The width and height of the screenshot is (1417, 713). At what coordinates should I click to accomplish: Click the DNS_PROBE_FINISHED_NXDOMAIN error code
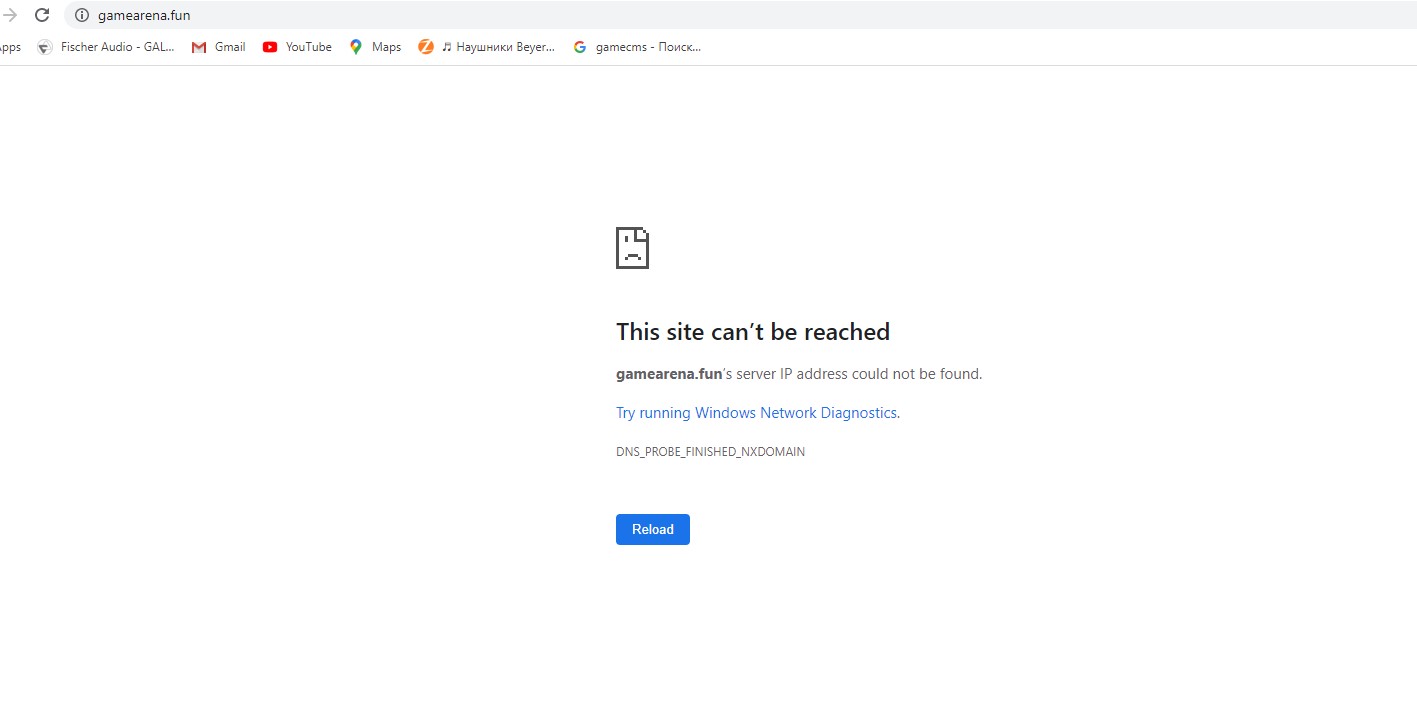point(710,452)
